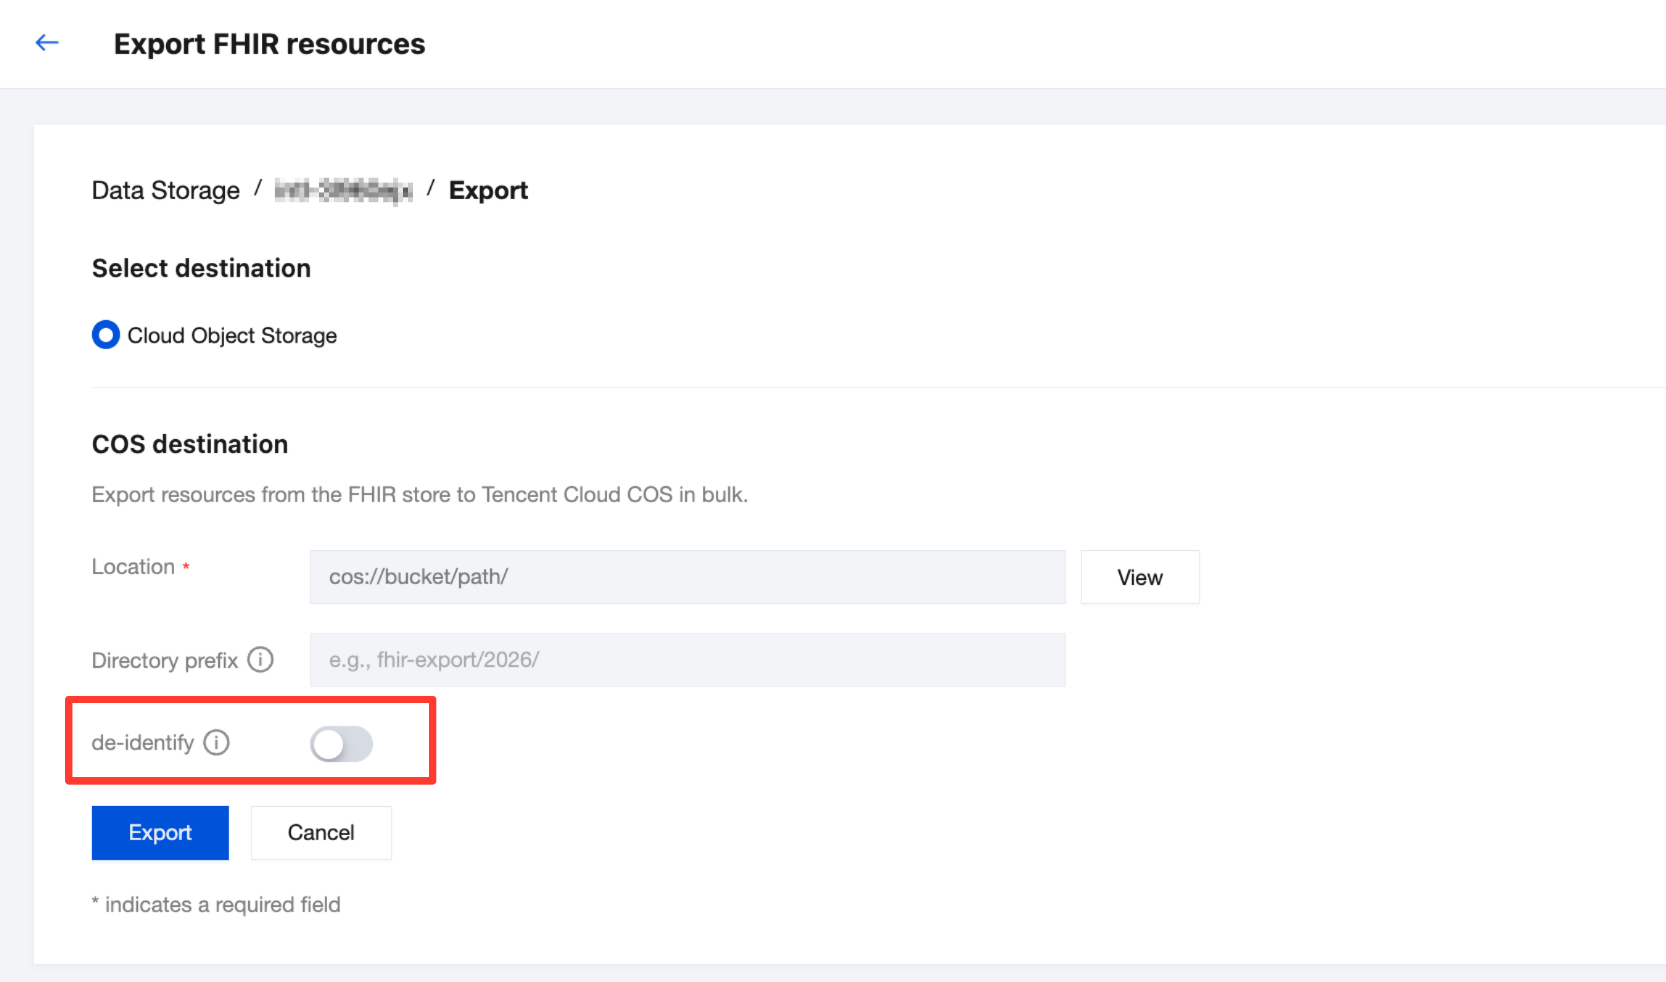Open the Directory prefix info tooltip icon
Image resolution: width=1666 pixels, height=982 pixels.
(x=260, y=660)
